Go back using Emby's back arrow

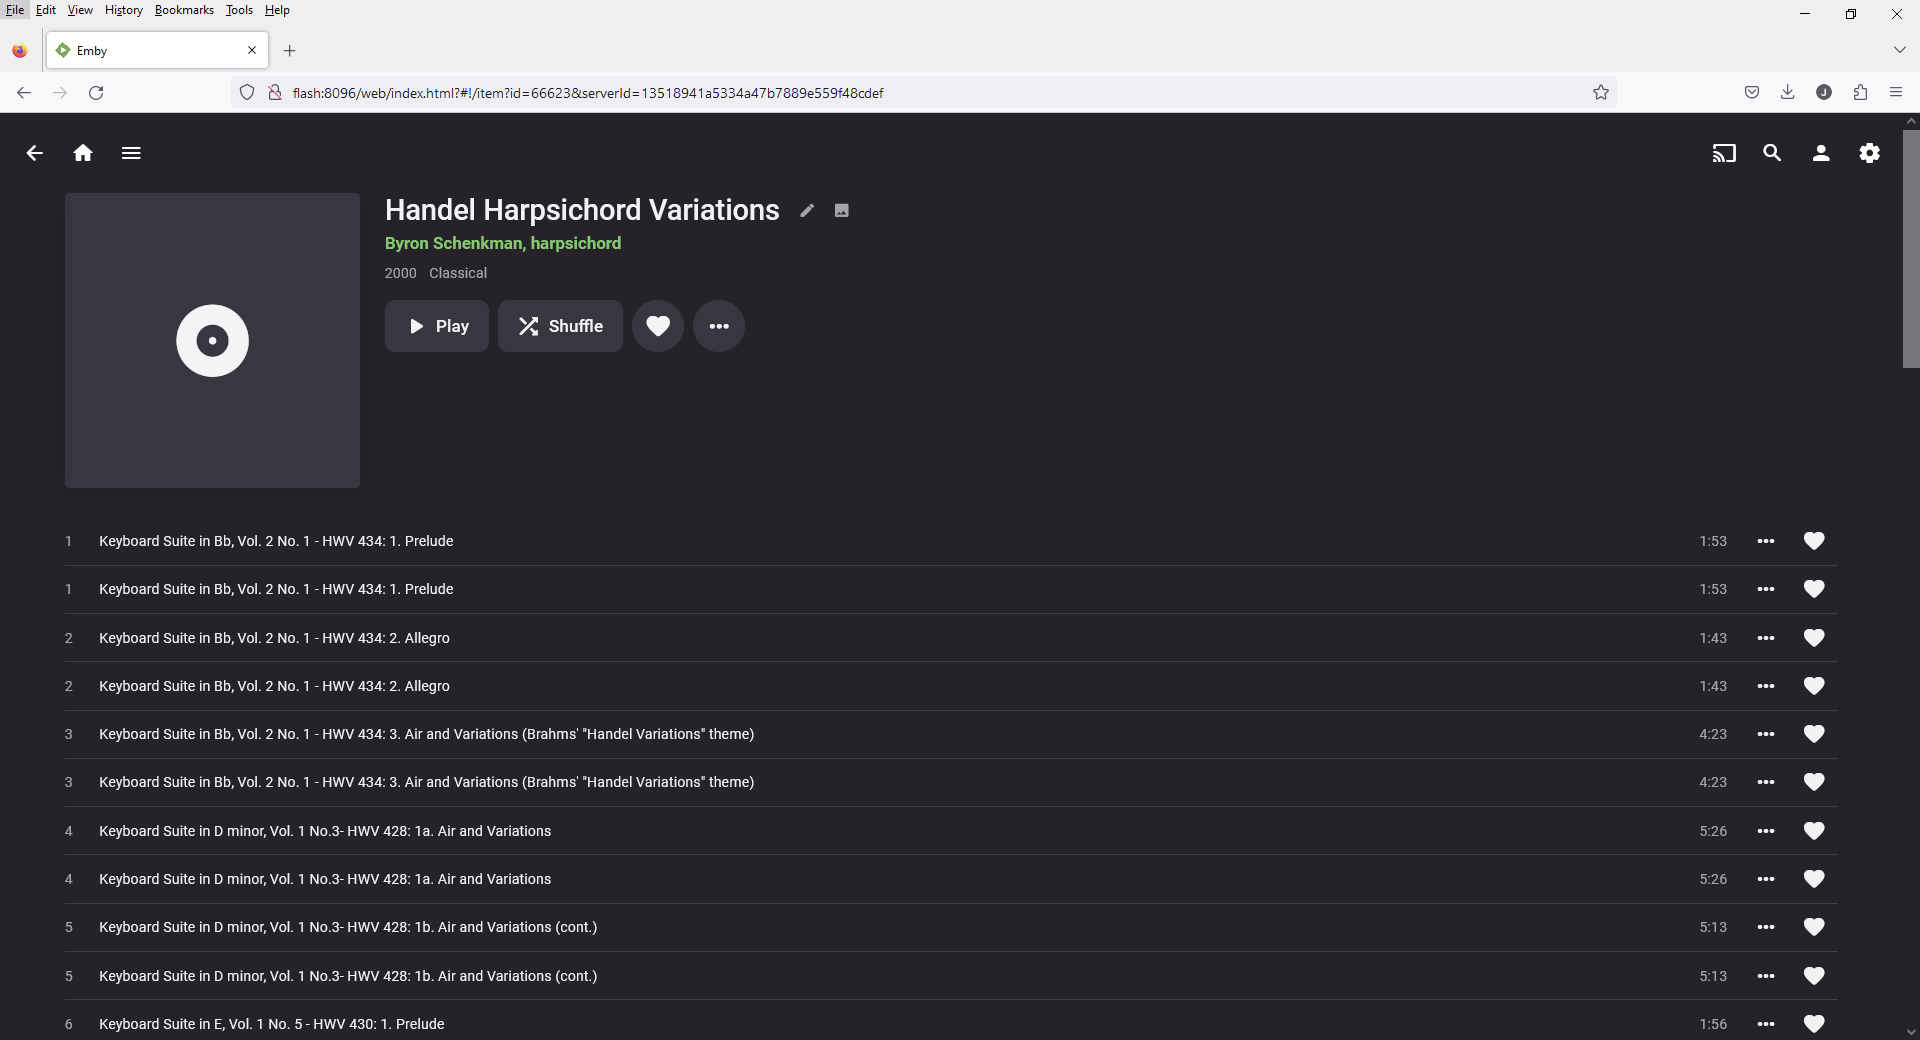click(x=35, y=153)
